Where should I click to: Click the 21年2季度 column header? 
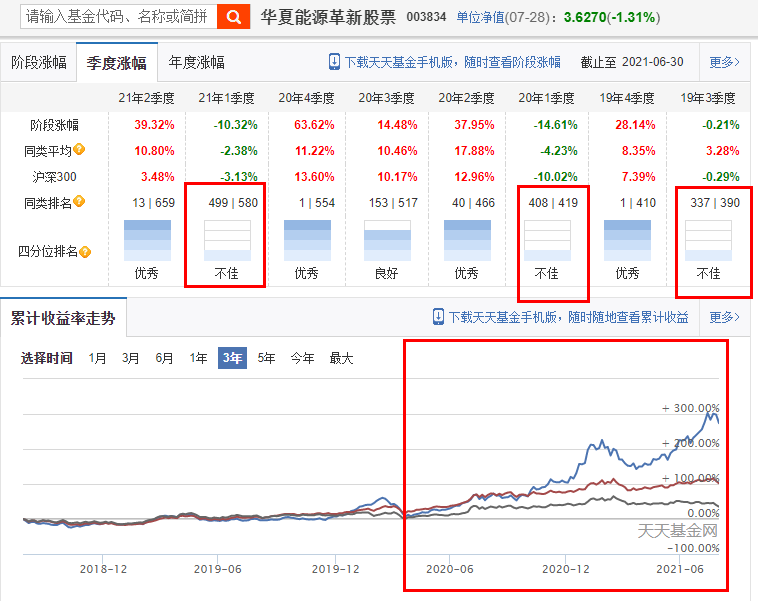(x=146, y=98)
